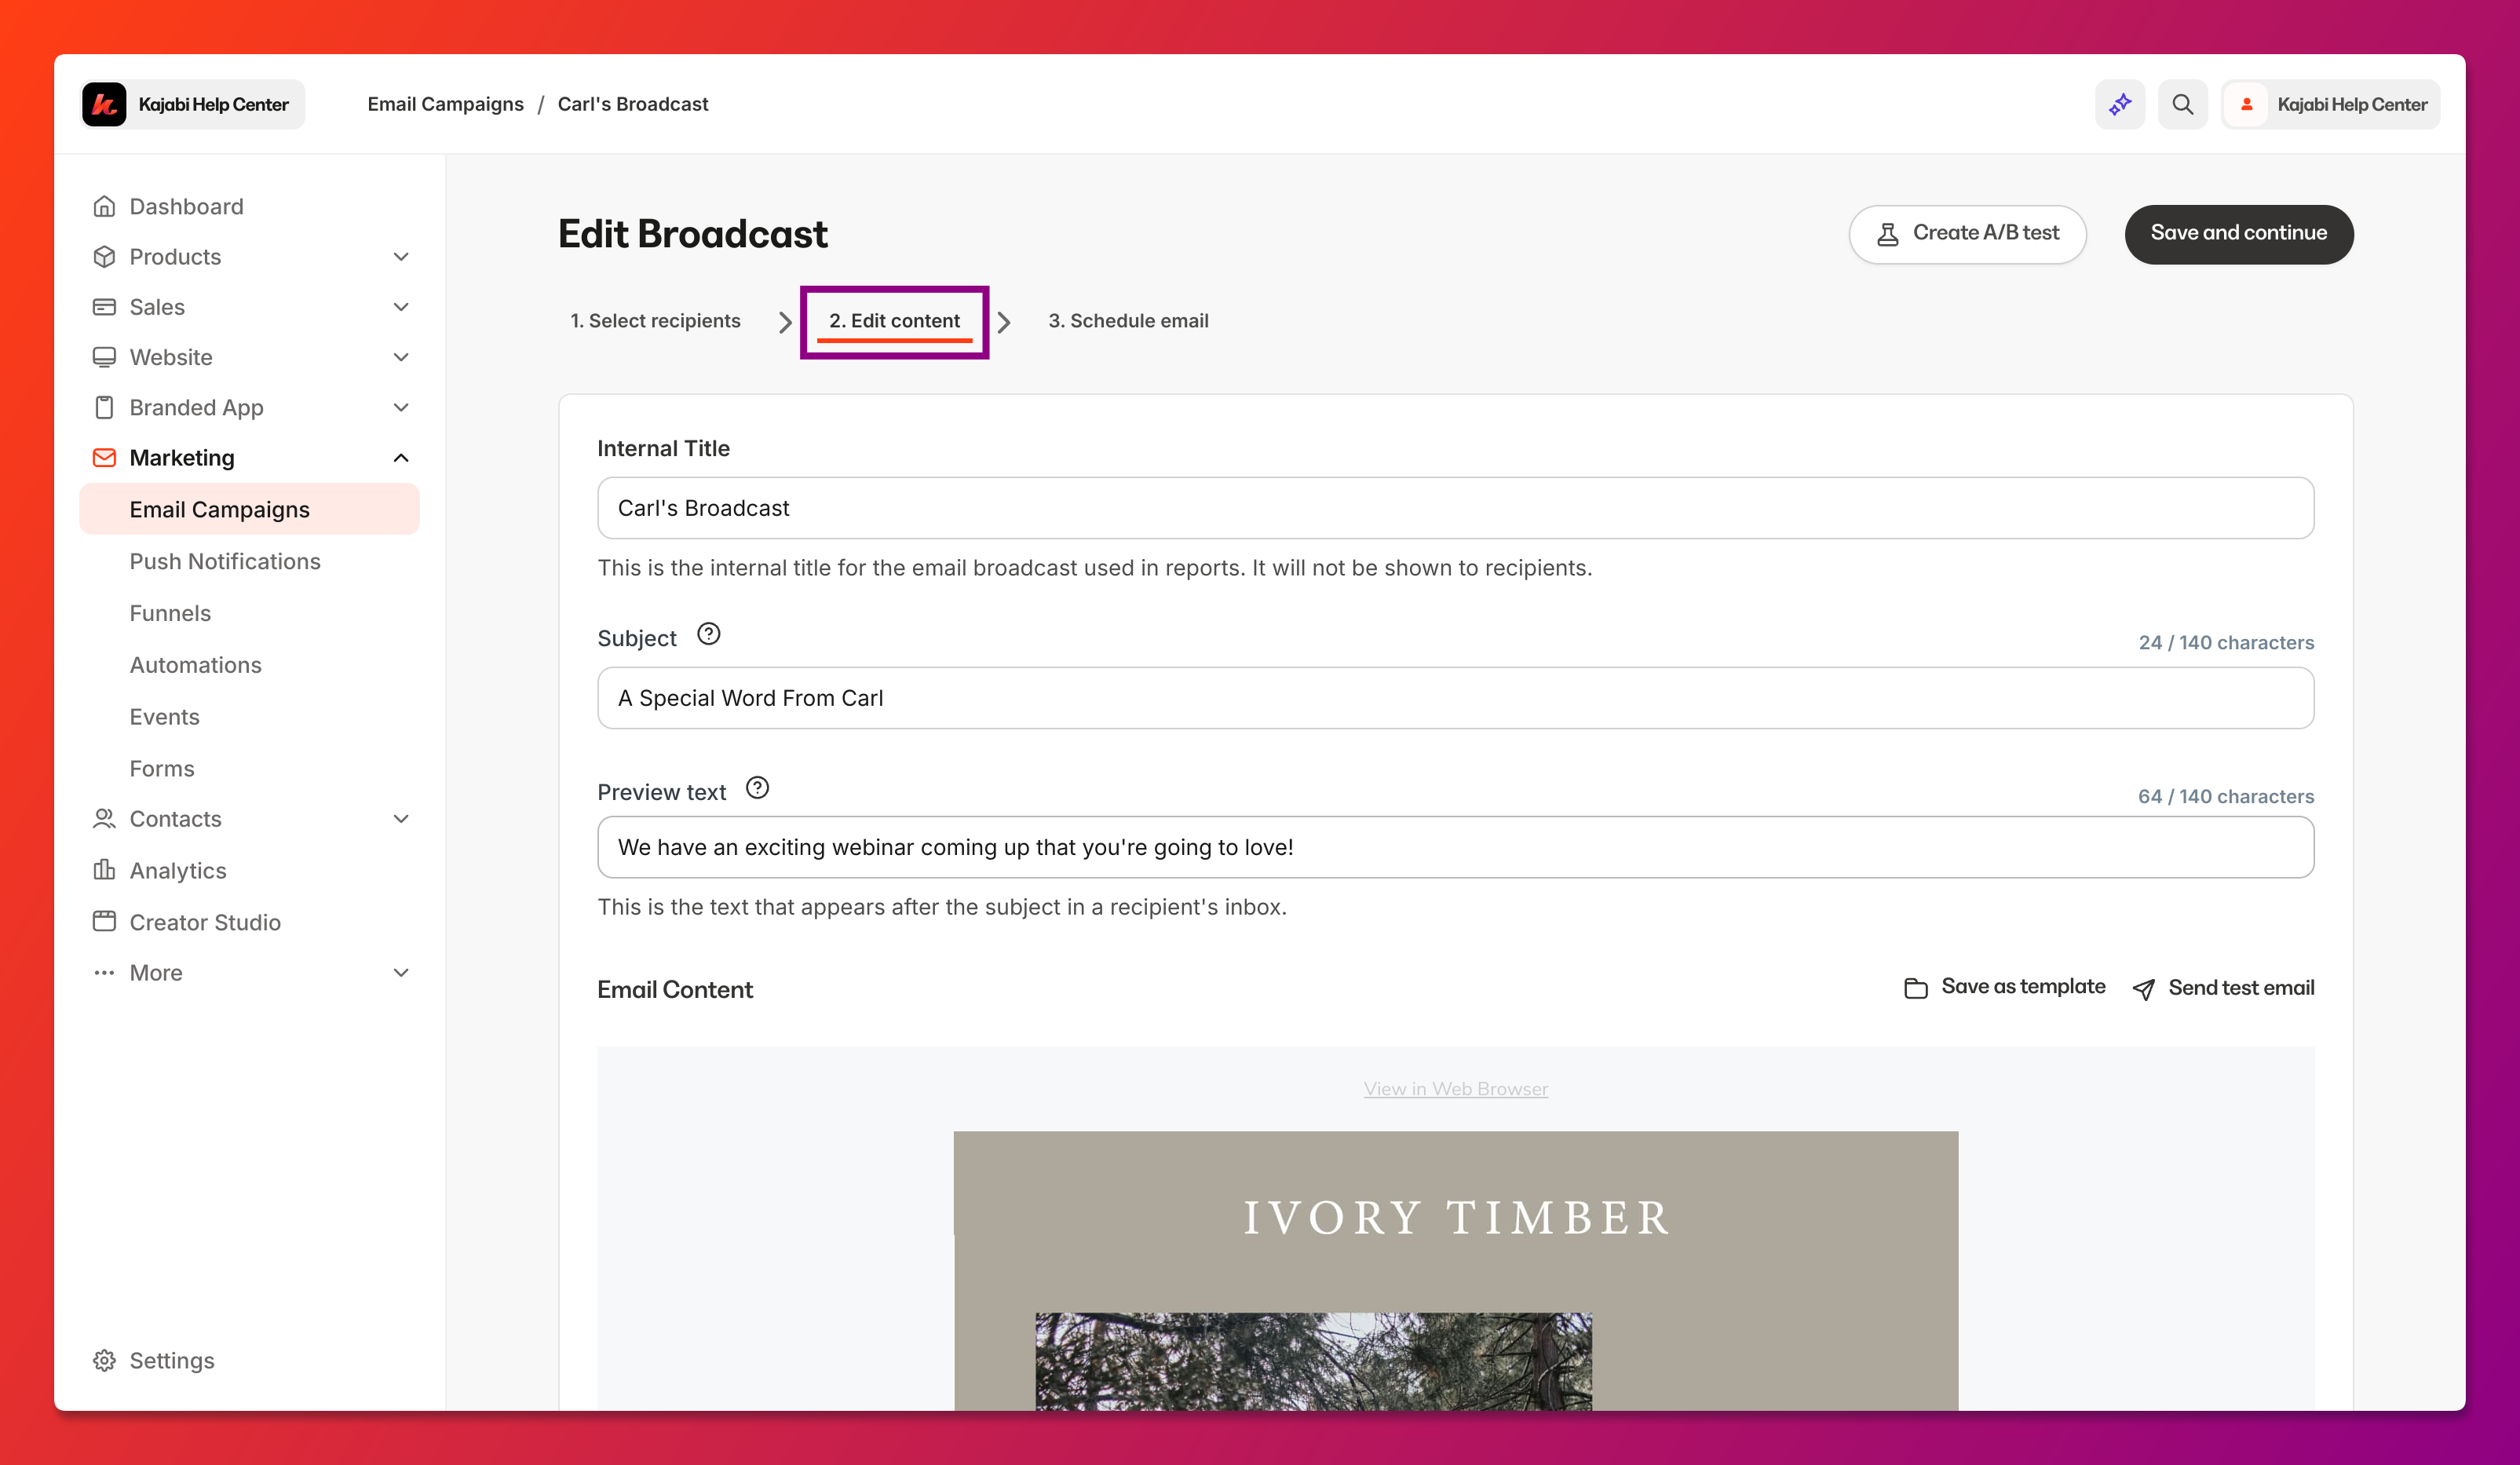The image size is (2520, 1465).
Task: Click the Subject help question-mark icon
Action: pyautogui.click(x=708, y=634)
